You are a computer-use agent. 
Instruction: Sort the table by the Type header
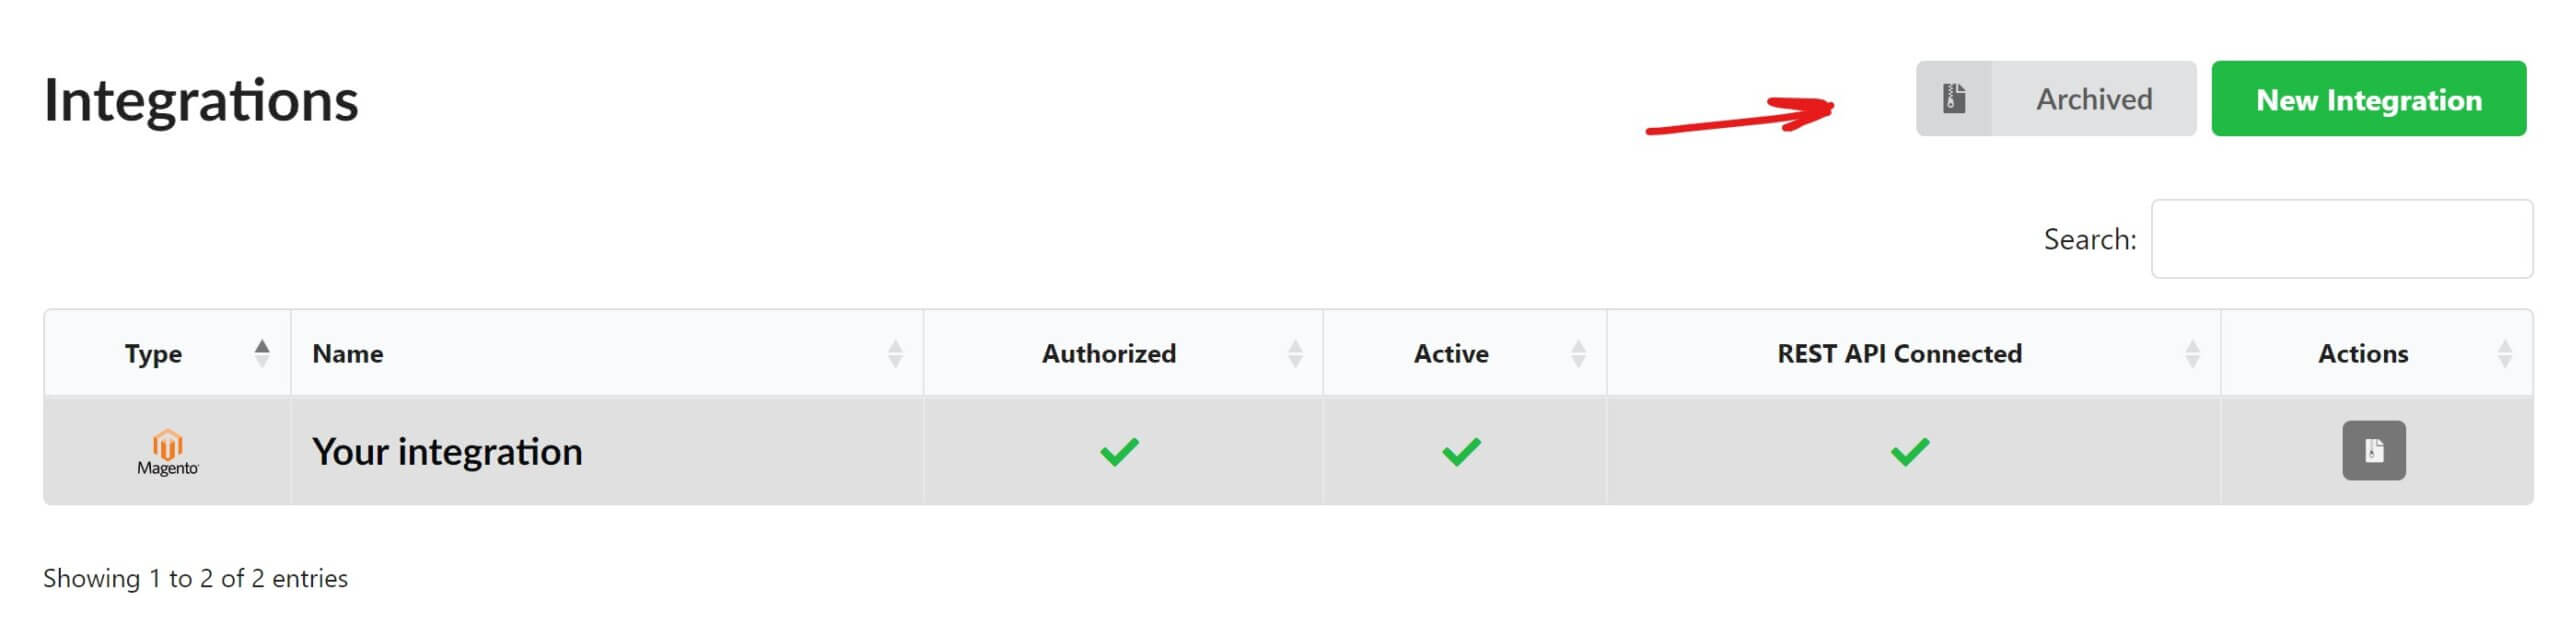click(x=154, y=352)
